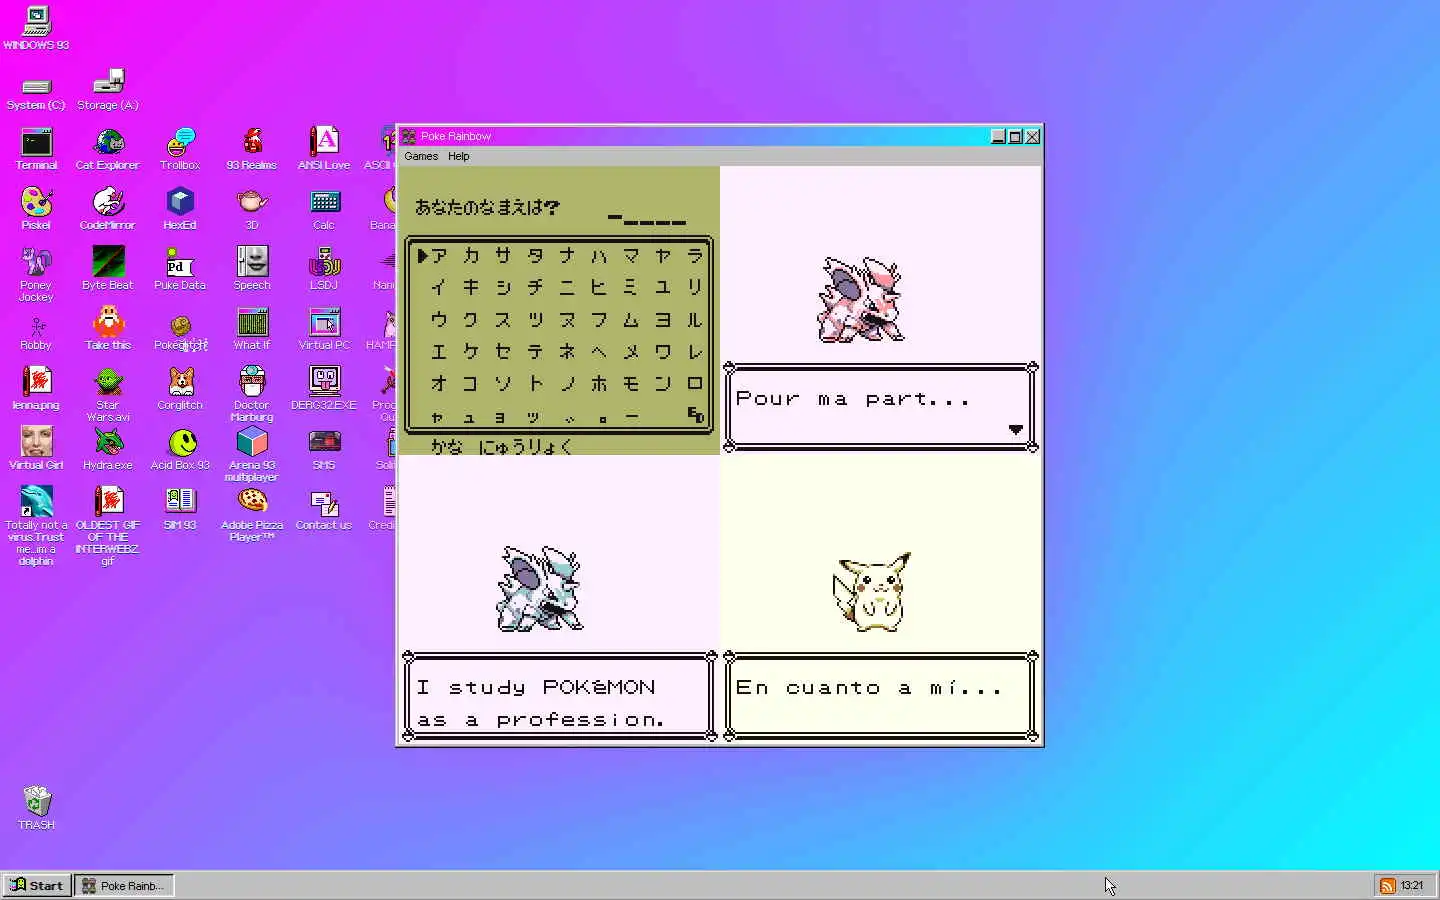The width and height of the screenshot is (1440, 900).
Task: Open the Puke Data icon
Action: tap(180, 269)
